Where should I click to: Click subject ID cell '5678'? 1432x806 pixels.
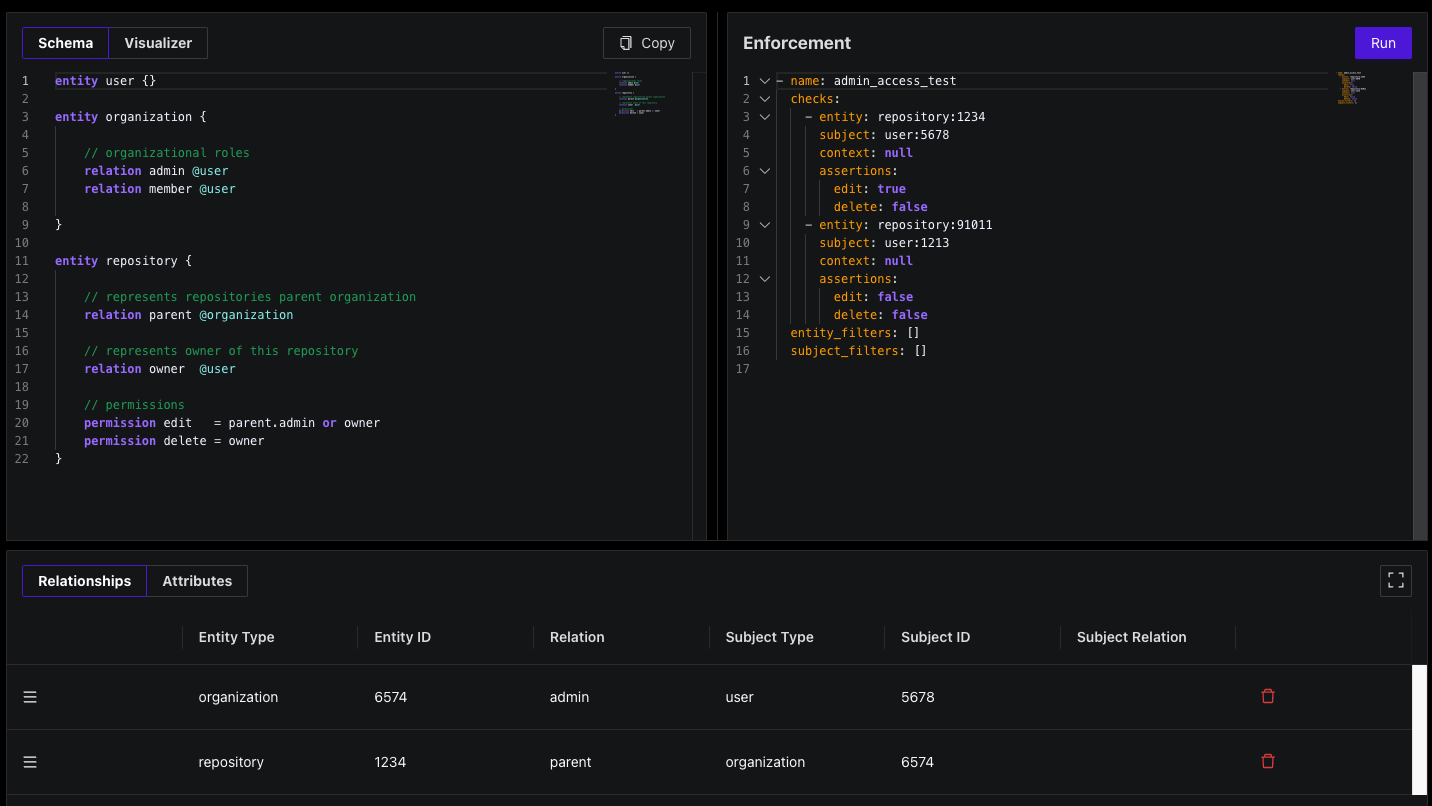[x=917, y=697]
